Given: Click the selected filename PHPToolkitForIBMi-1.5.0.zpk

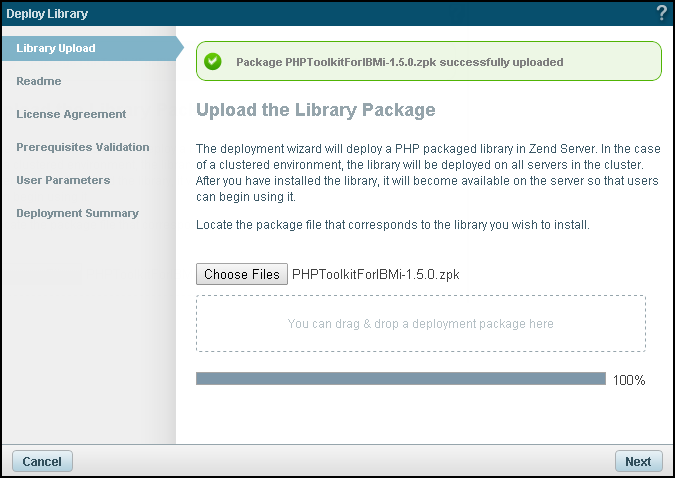Looking at the screenshot, I should [x=376, y=274].
